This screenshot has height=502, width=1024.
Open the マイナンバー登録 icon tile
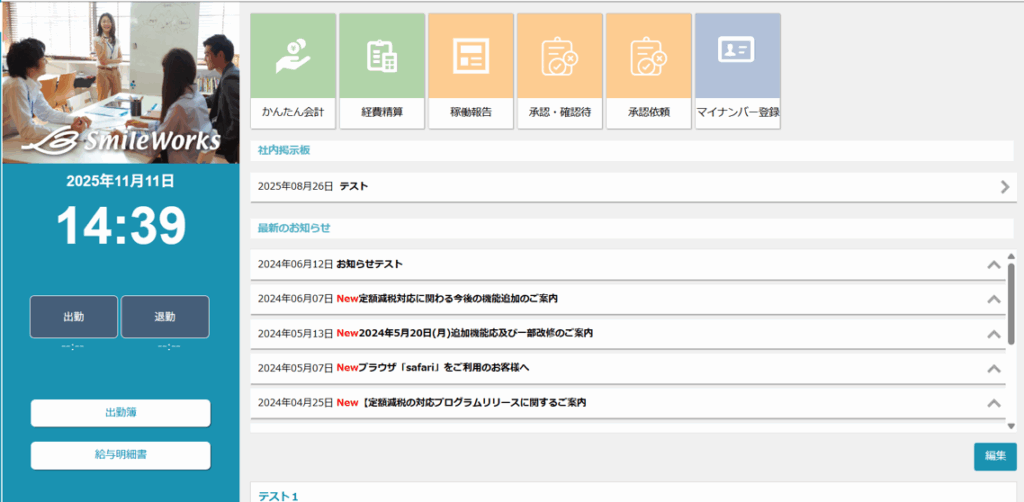point(737,70)
